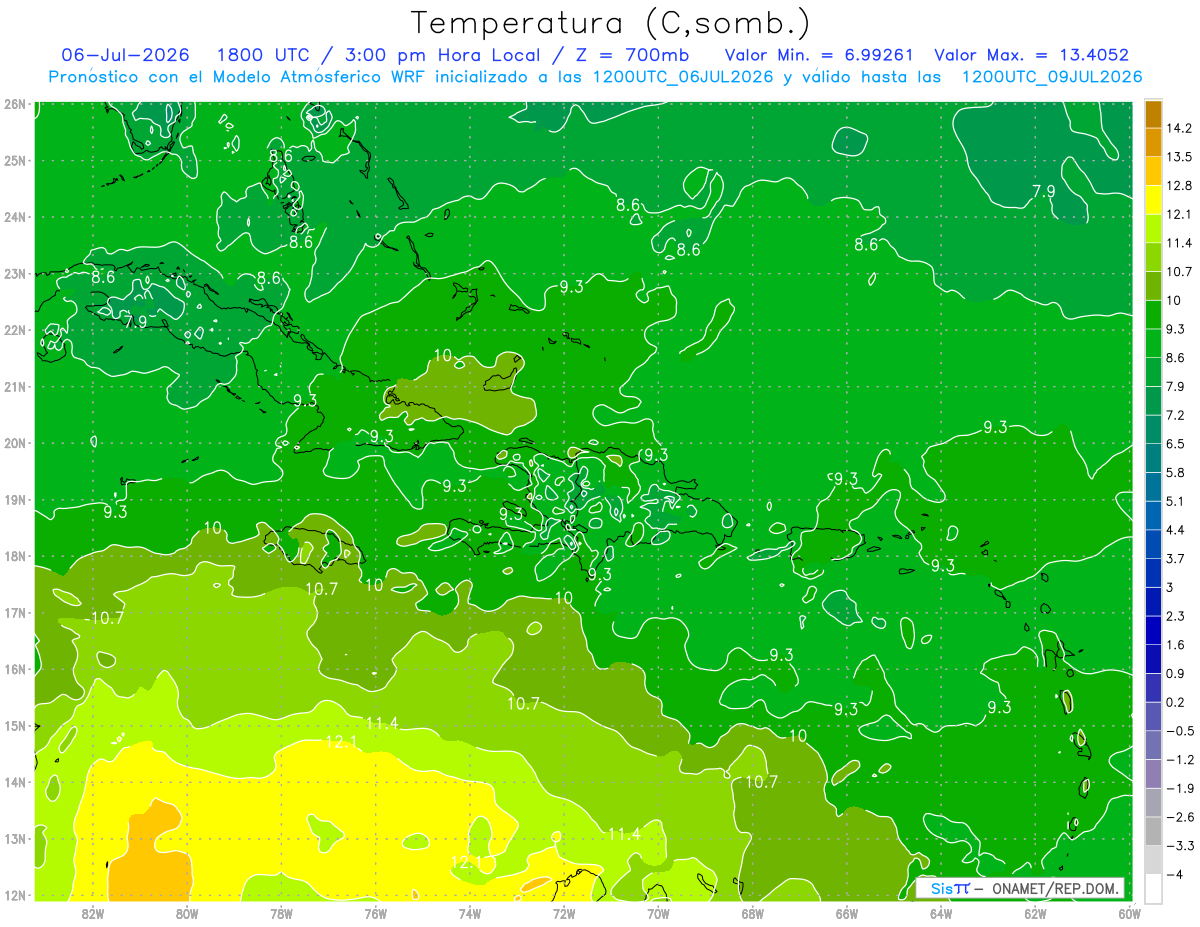Click the '78W' longitude axis label

[281, 912]
